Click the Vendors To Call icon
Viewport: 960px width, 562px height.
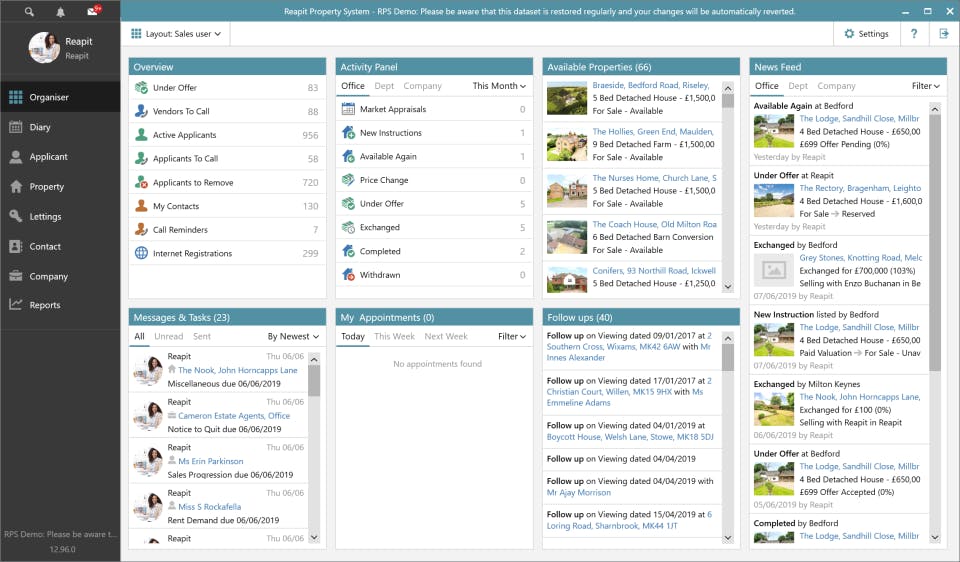point(141,111)
